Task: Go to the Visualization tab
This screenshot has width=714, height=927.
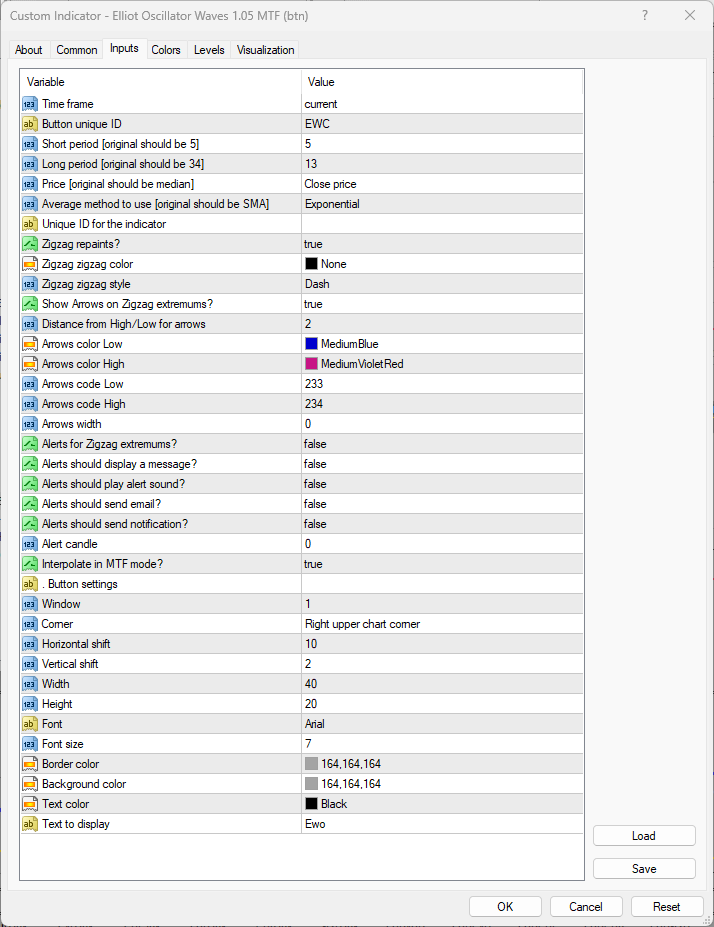Action: coord(265,50)
